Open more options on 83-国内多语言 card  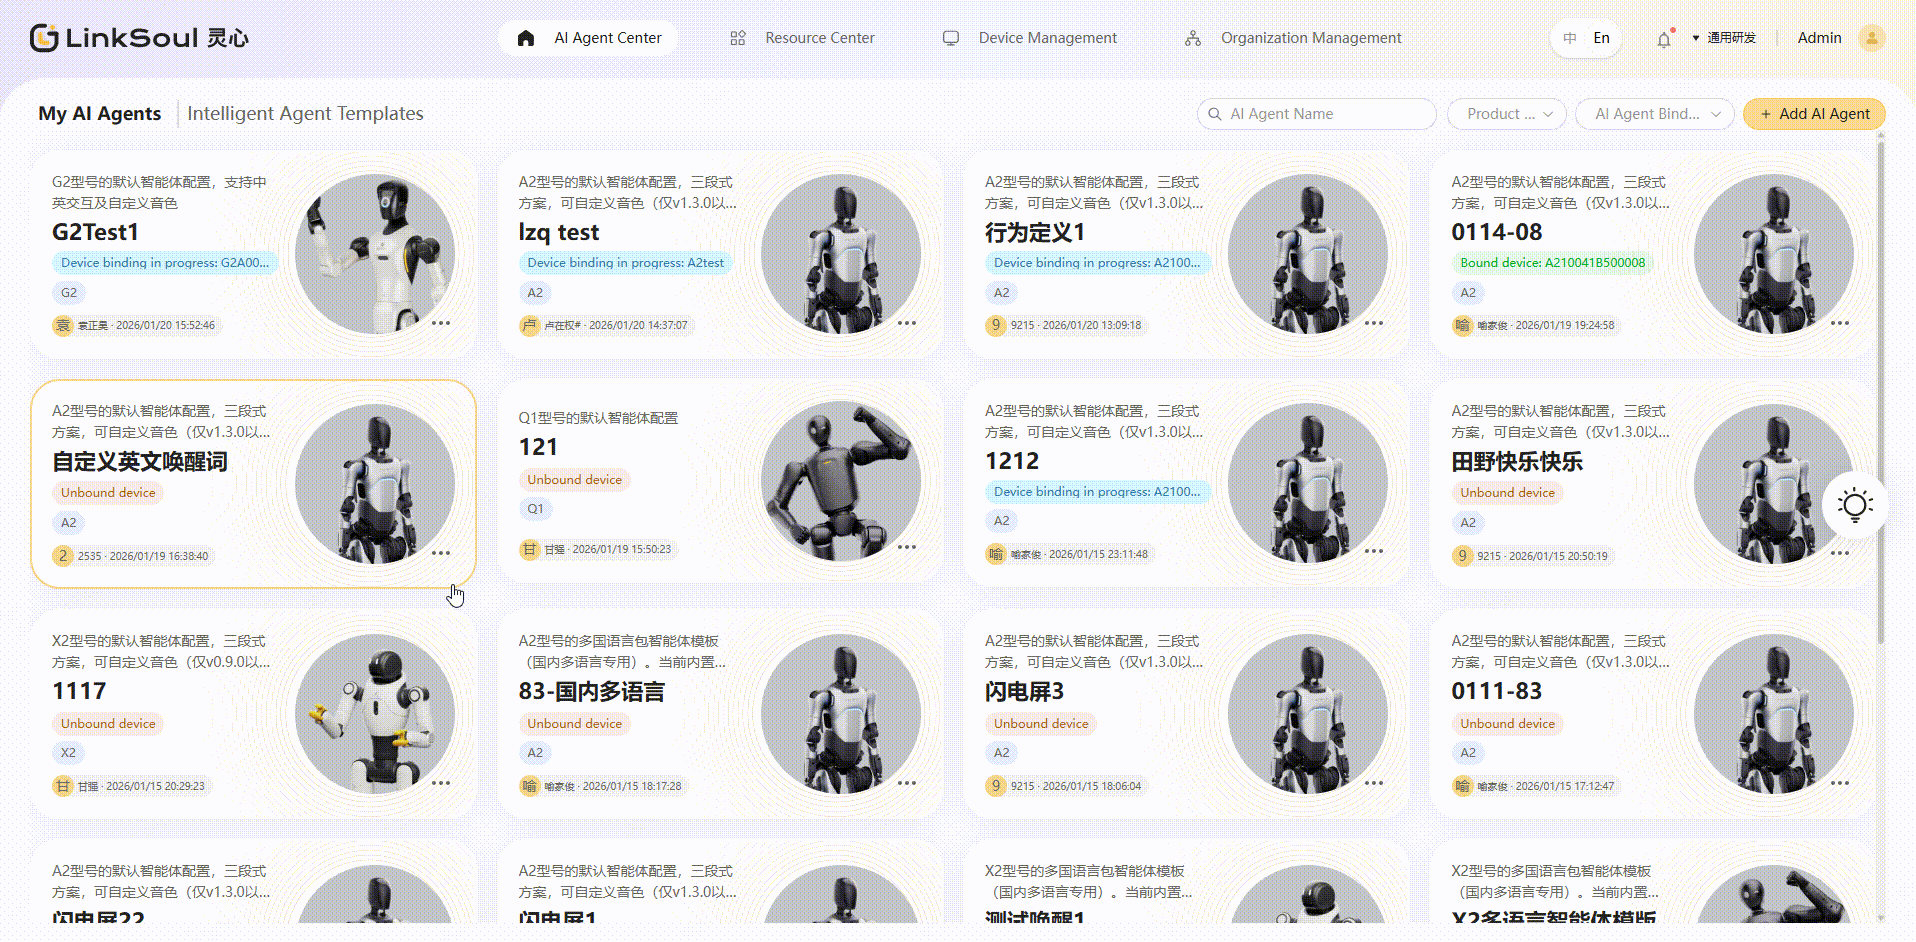pos(907,783)
